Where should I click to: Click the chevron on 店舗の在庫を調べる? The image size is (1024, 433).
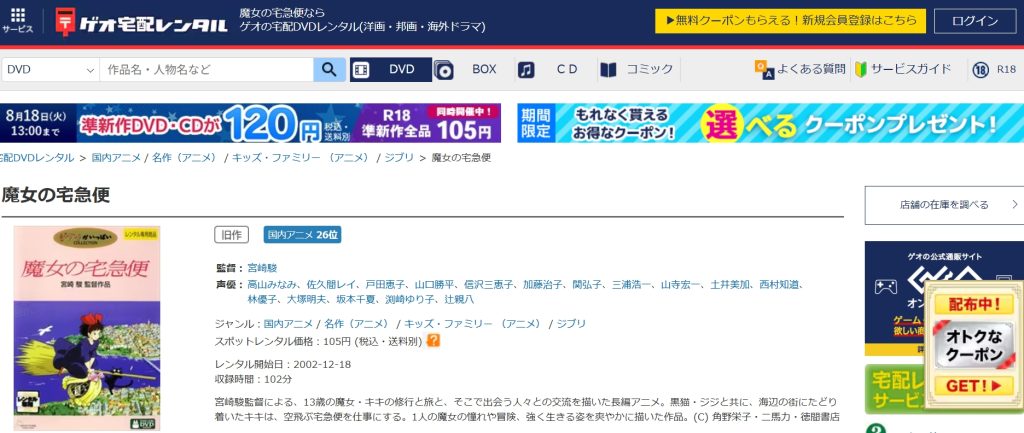(1014, 205)
